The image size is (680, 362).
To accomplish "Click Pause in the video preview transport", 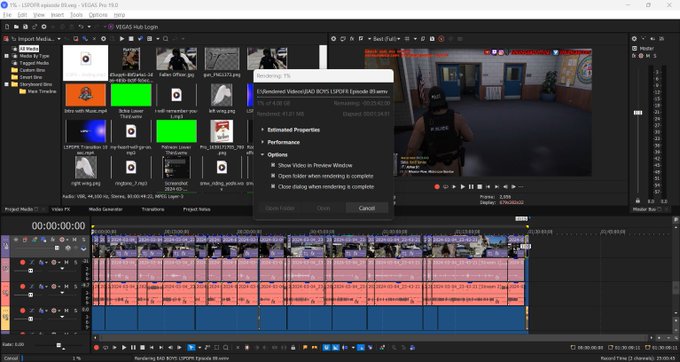I will click(x=471, y=187).
